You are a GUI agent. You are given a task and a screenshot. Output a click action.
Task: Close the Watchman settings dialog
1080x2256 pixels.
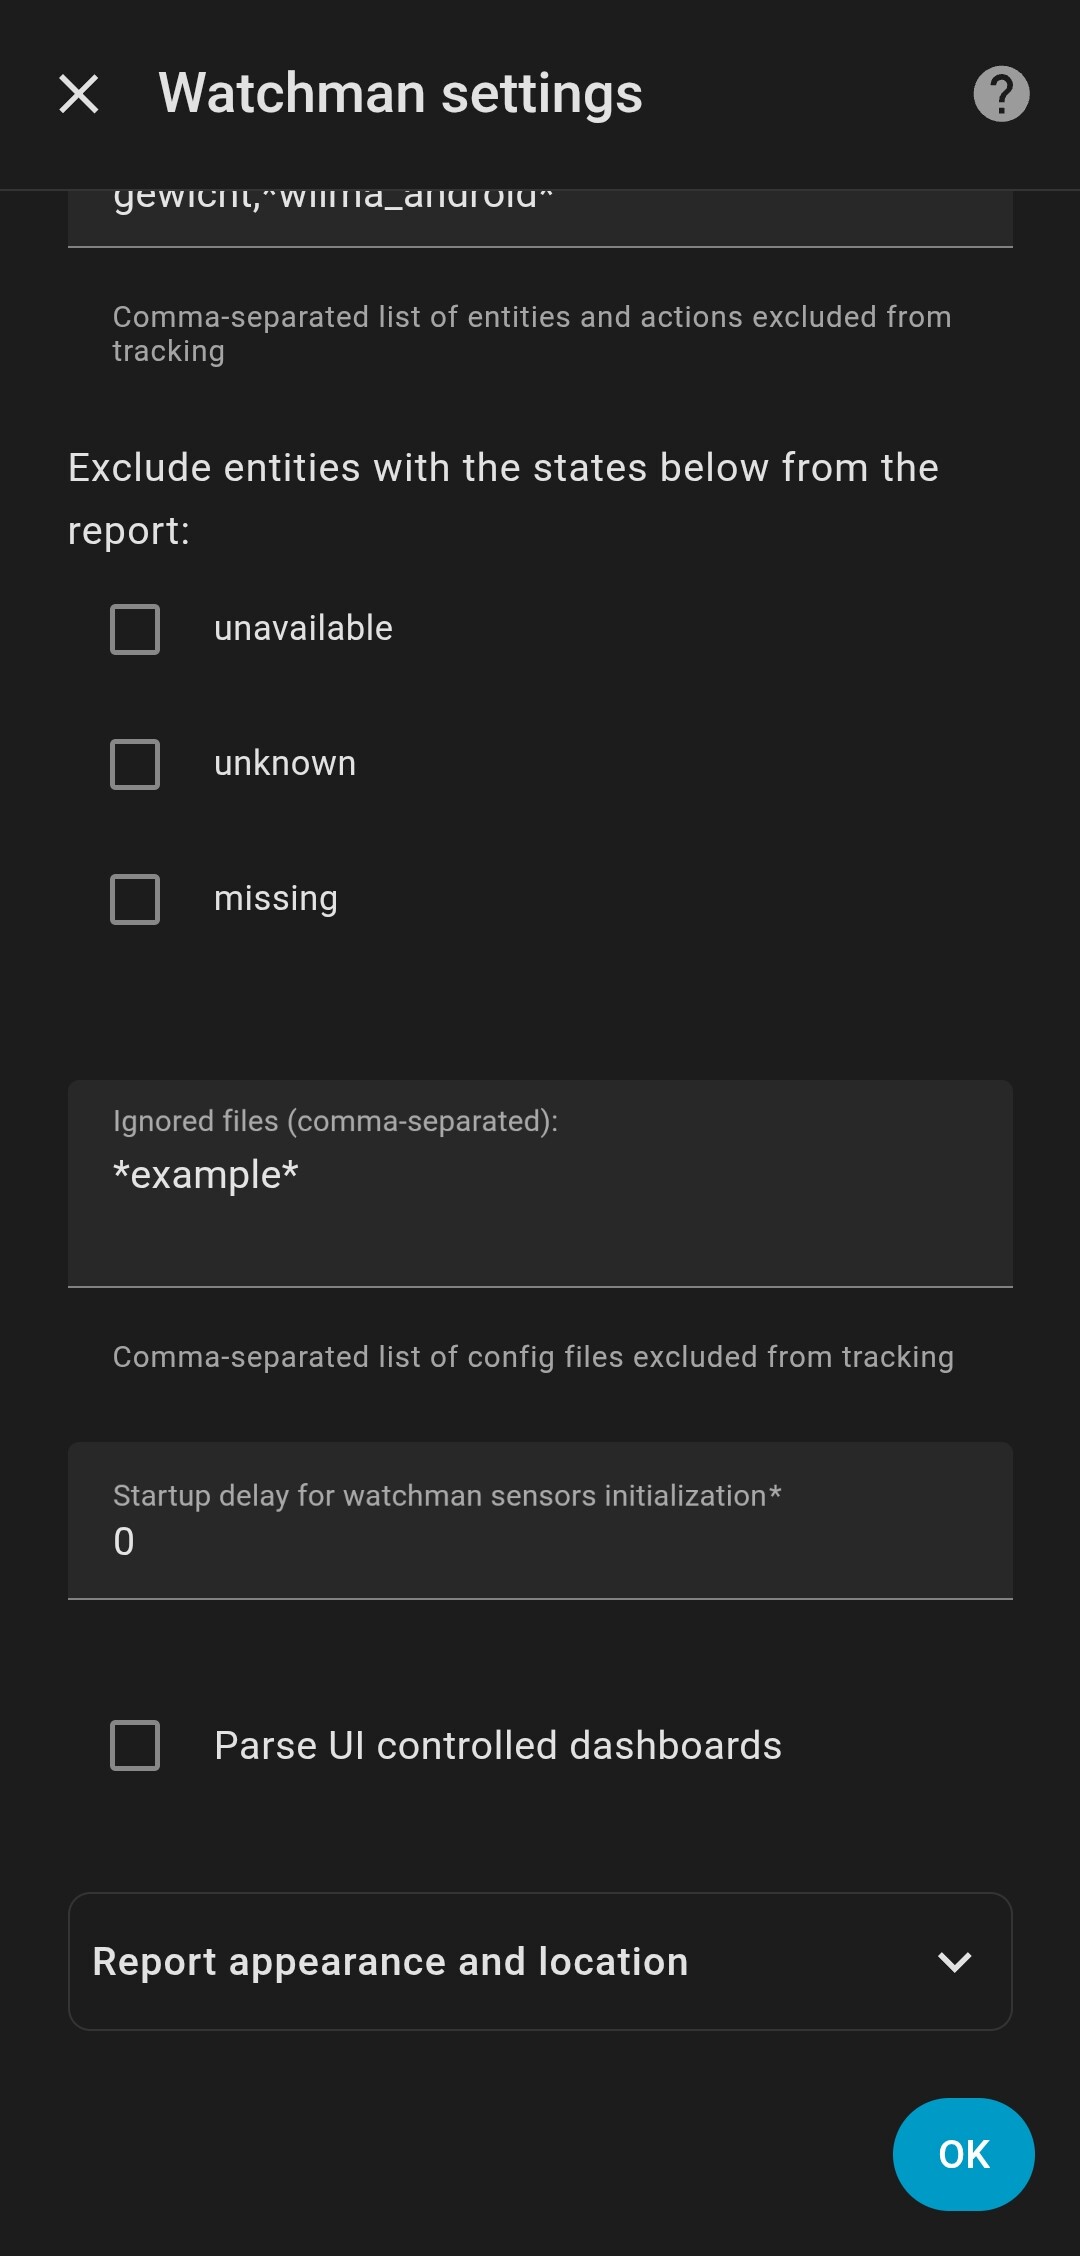coord(79,94)
